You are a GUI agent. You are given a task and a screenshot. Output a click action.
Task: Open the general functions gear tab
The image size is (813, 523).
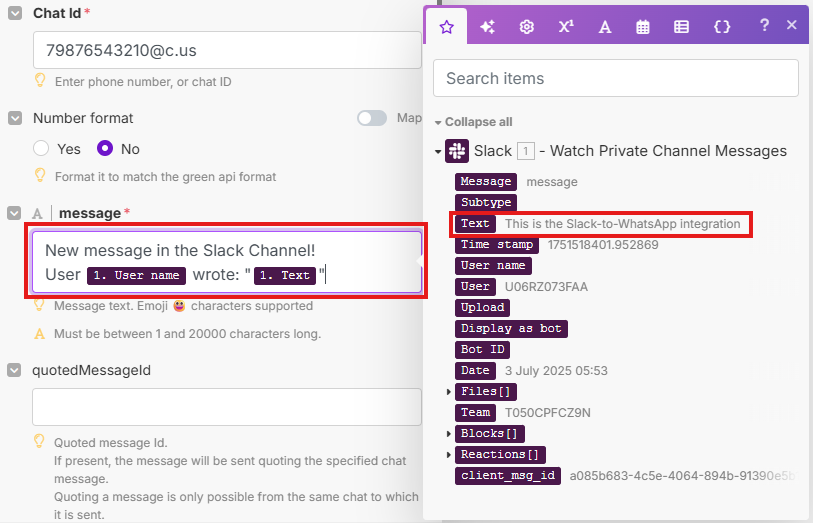click(526, 27)
